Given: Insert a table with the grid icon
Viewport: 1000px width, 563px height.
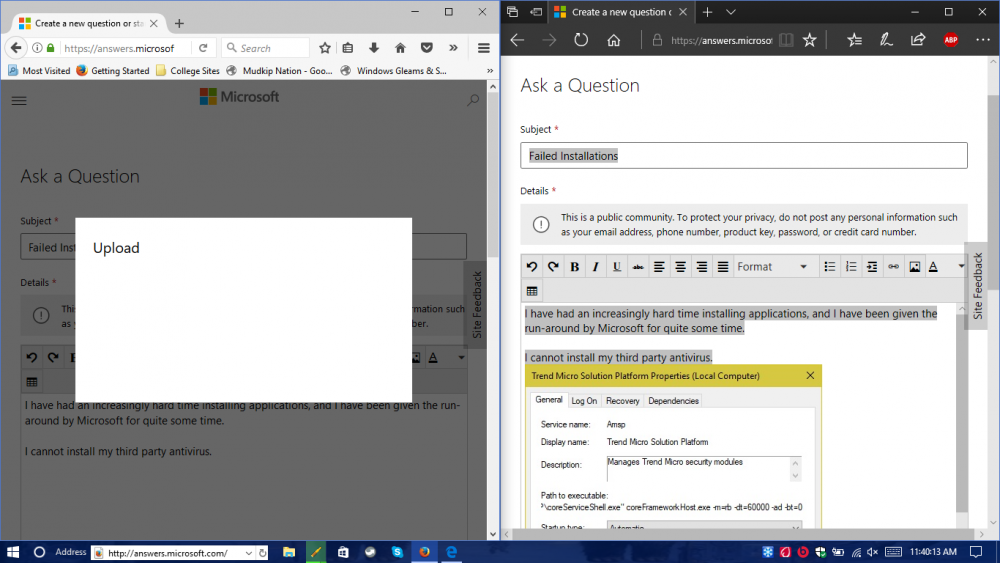Looking at the screenshot, I should tap(532, 291).
